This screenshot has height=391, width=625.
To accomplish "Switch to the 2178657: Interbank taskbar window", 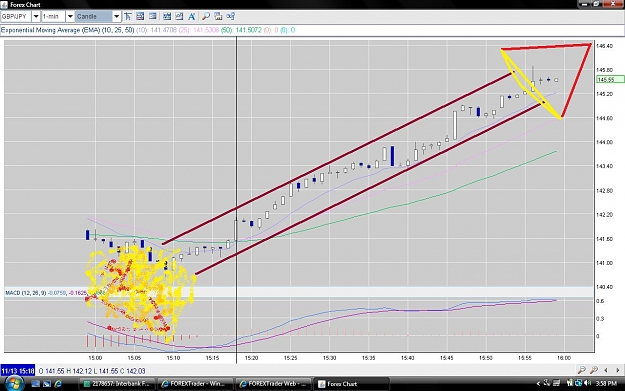I will click(x=117, y=384).
